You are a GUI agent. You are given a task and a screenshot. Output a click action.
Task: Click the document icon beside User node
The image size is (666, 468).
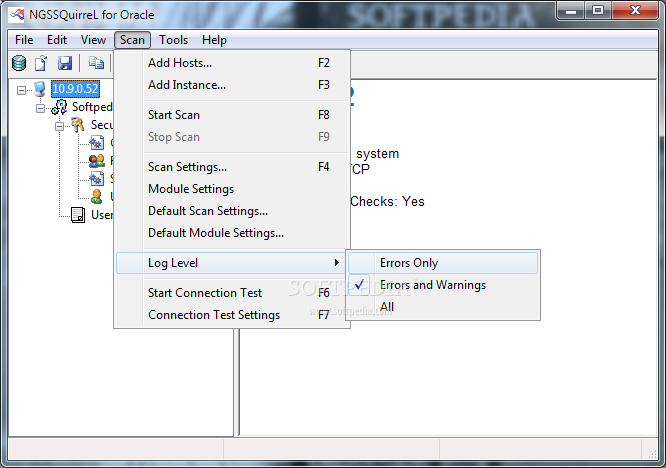click(78, 215)
